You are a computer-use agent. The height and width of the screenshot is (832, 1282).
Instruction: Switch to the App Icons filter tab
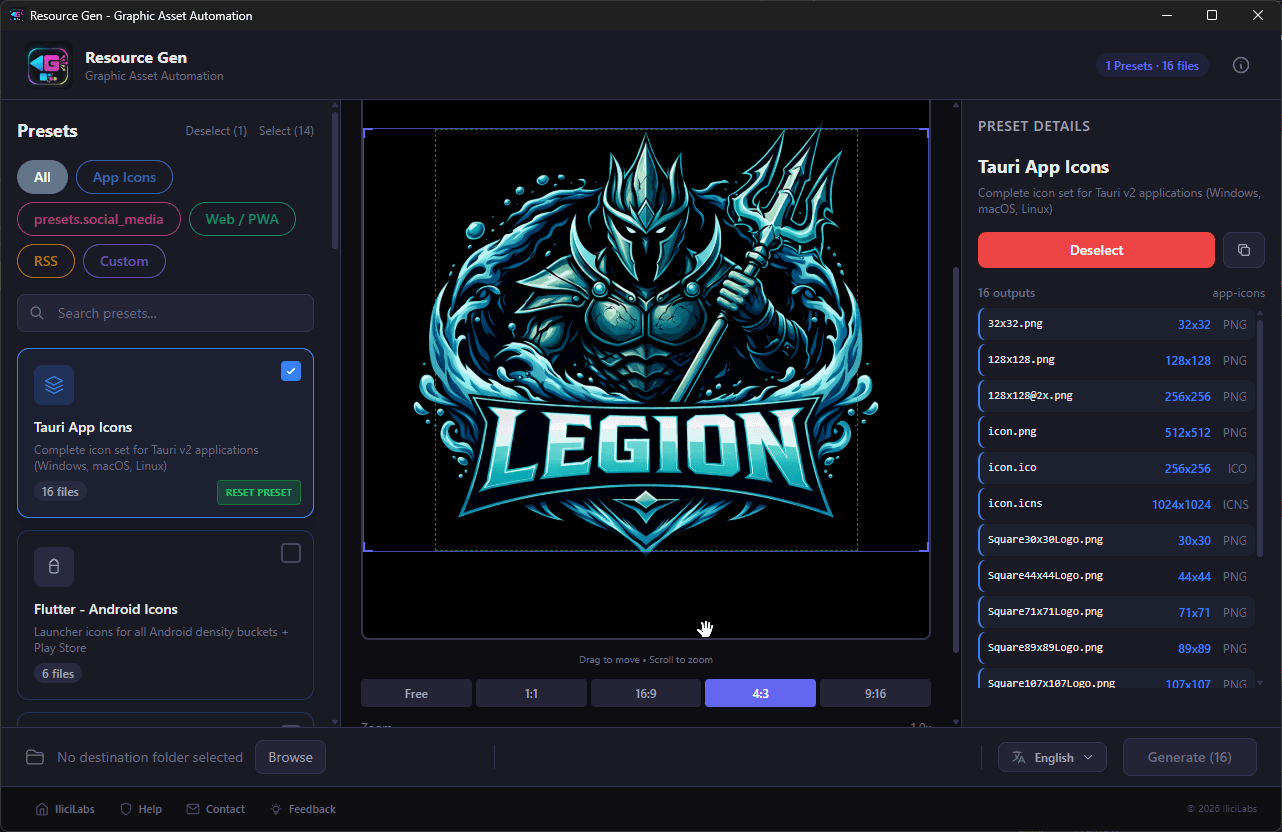pos(124,176)
